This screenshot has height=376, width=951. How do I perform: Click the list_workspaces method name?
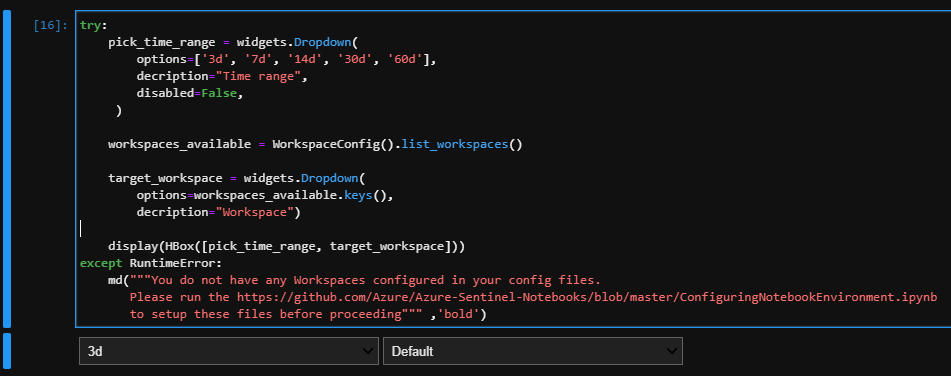454,144
